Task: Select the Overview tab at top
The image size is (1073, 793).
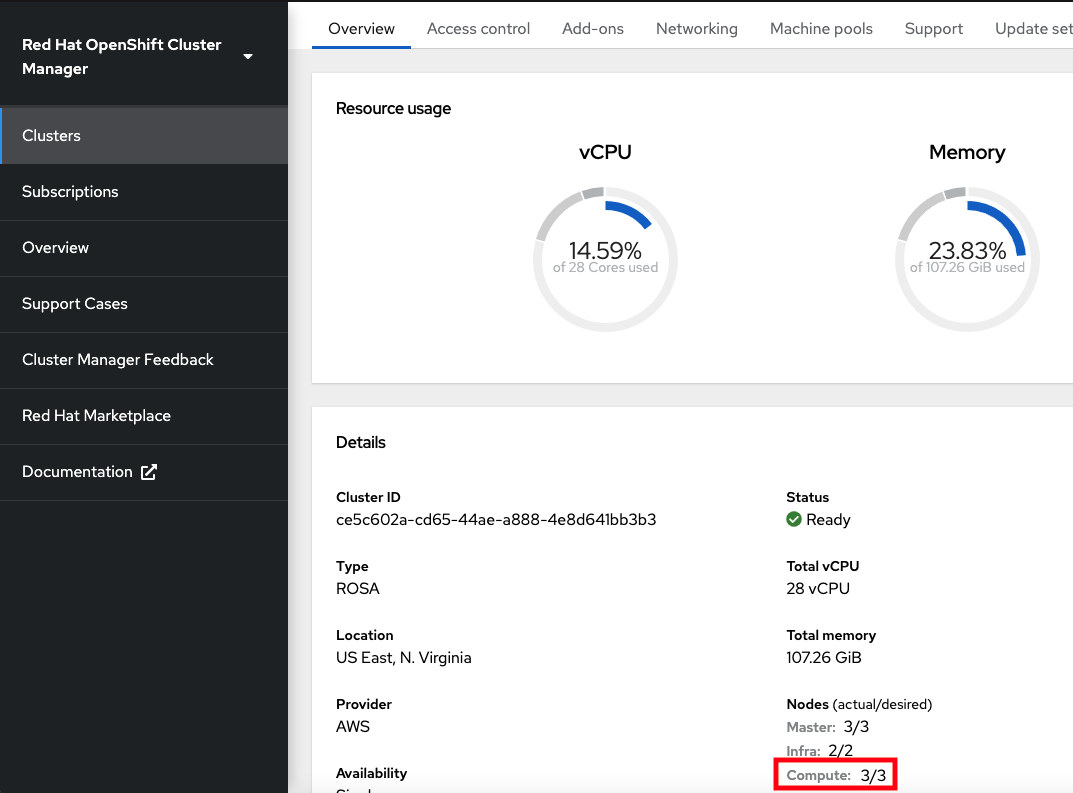Action: [x=361, y=29]
